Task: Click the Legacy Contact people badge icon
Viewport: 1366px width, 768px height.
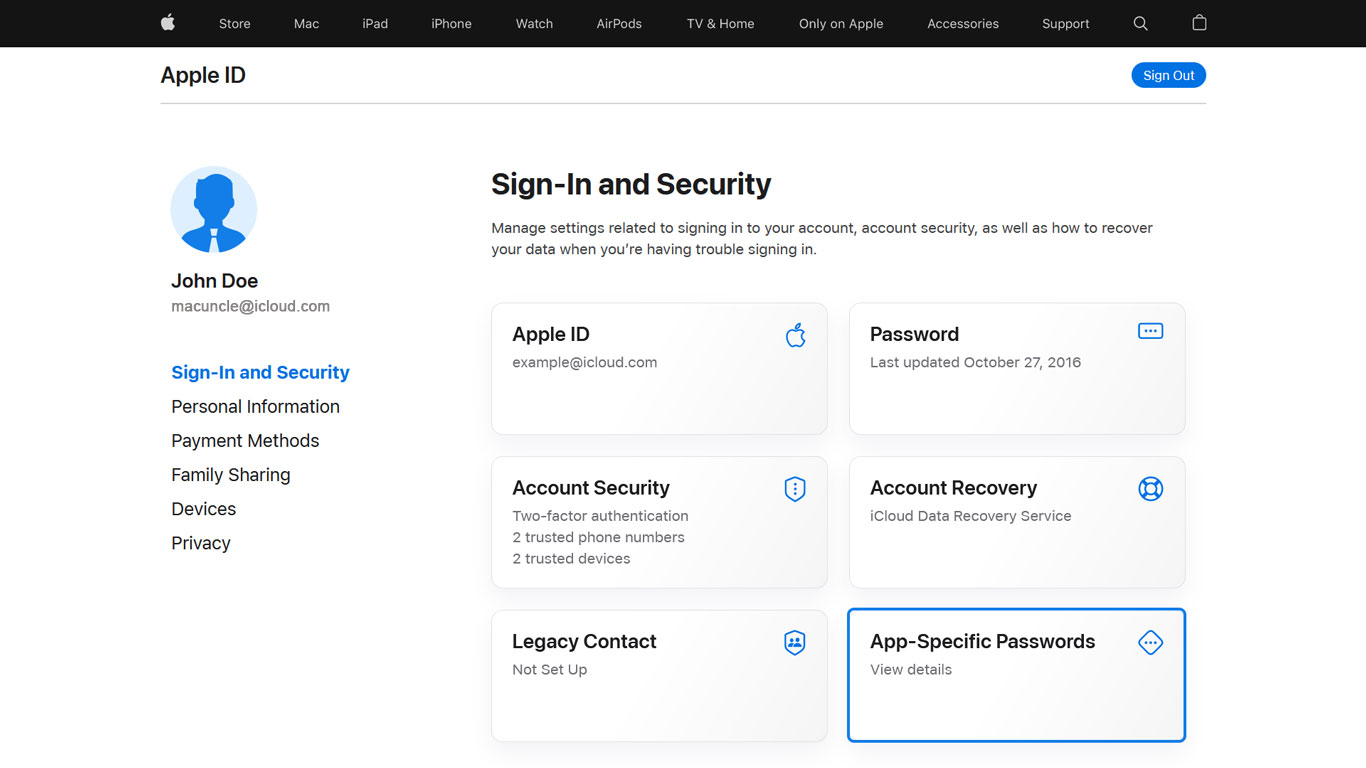Action: (x=795, y=643)
